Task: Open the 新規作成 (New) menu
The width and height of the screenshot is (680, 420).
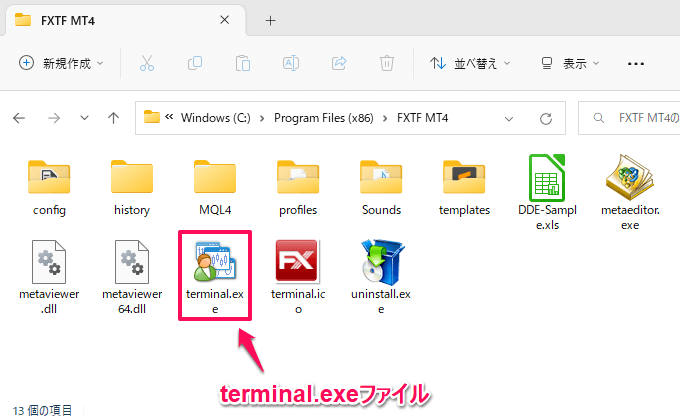Action: click(x=62, y=63)
